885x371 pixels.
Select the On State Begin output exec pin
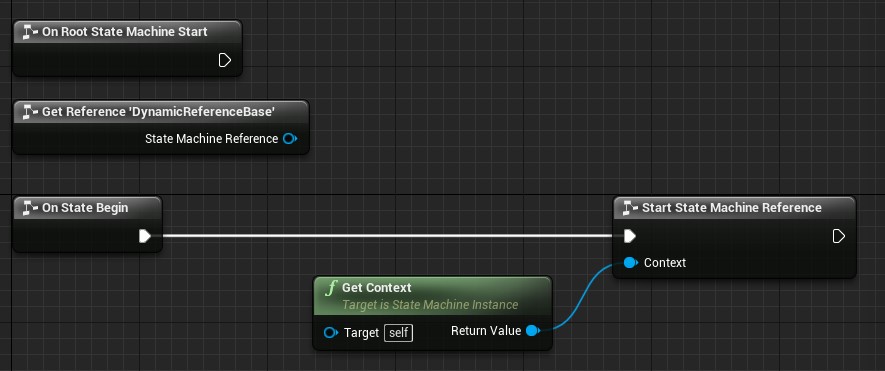[x=145, y=236]
